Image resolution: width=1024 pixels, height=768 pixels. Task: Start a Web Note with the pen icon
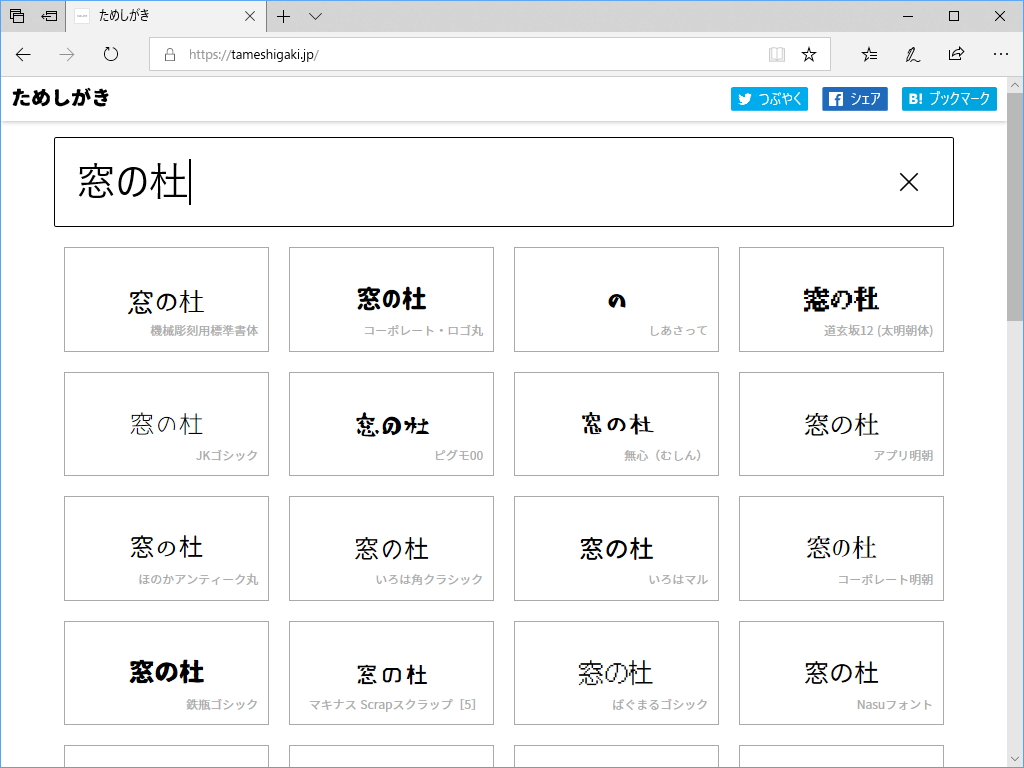(x=912, y=55)
